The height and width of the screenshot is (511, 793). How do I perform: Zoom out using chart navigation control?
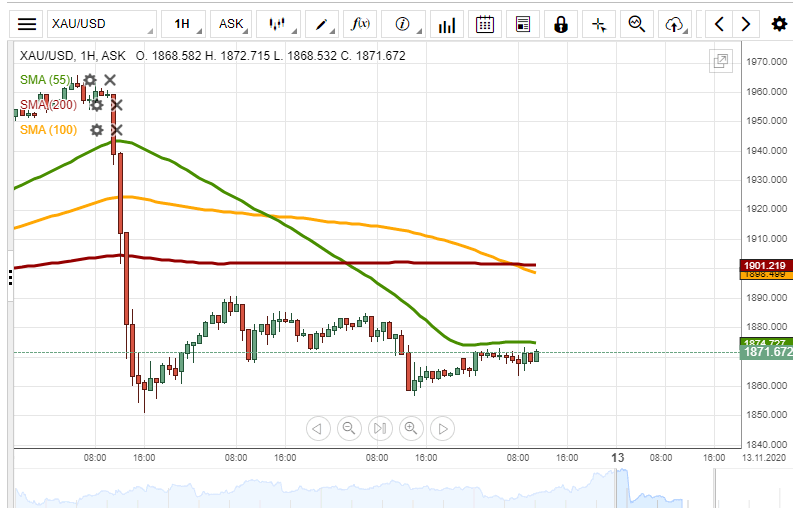coord(349,429)
